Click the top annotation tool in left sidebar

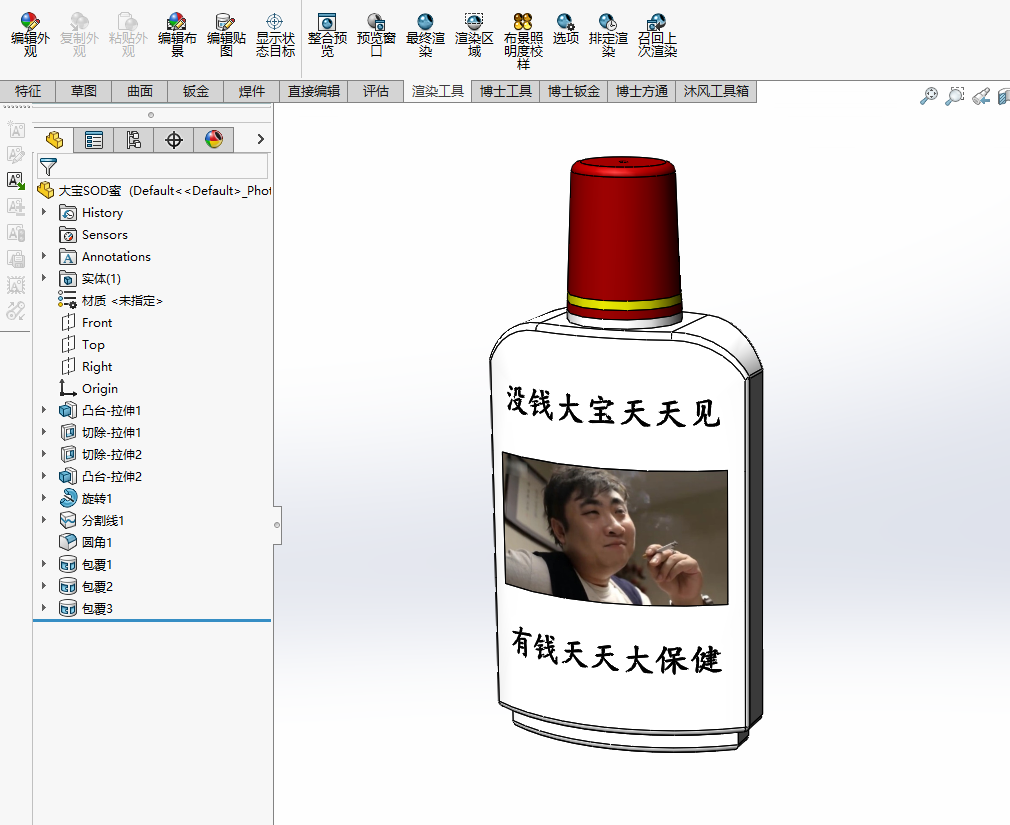click(x=16, y=129)
